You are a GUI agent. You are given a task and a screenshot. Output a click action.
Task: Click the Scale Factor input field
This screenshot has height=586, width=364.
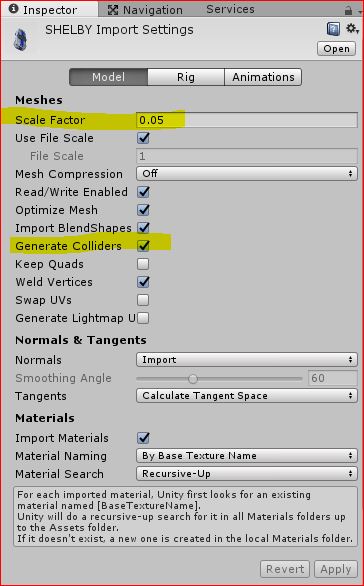[x=247, y=120]
